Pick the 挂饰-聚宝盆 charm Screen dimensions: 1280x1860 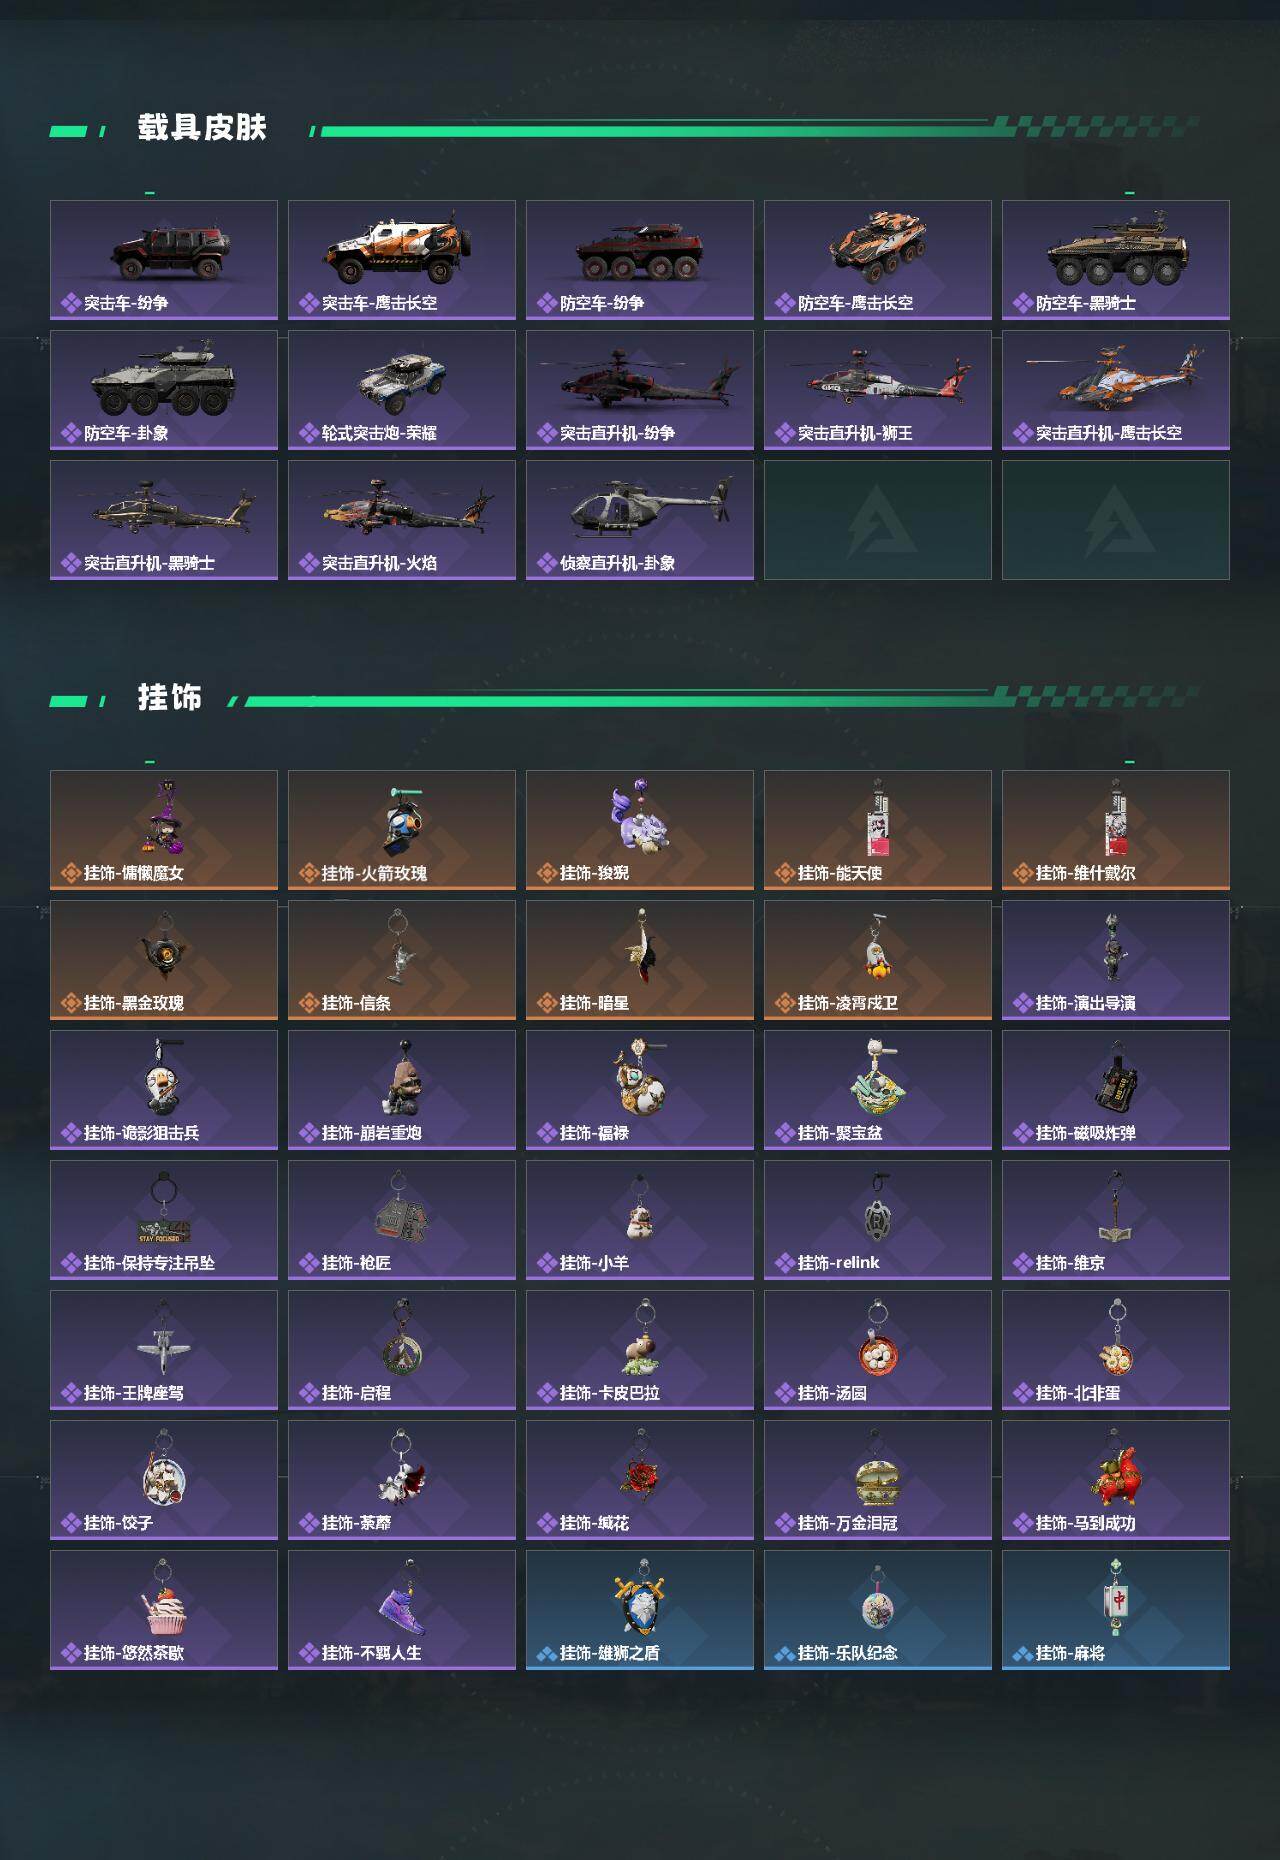click(x=878, y=1090)
